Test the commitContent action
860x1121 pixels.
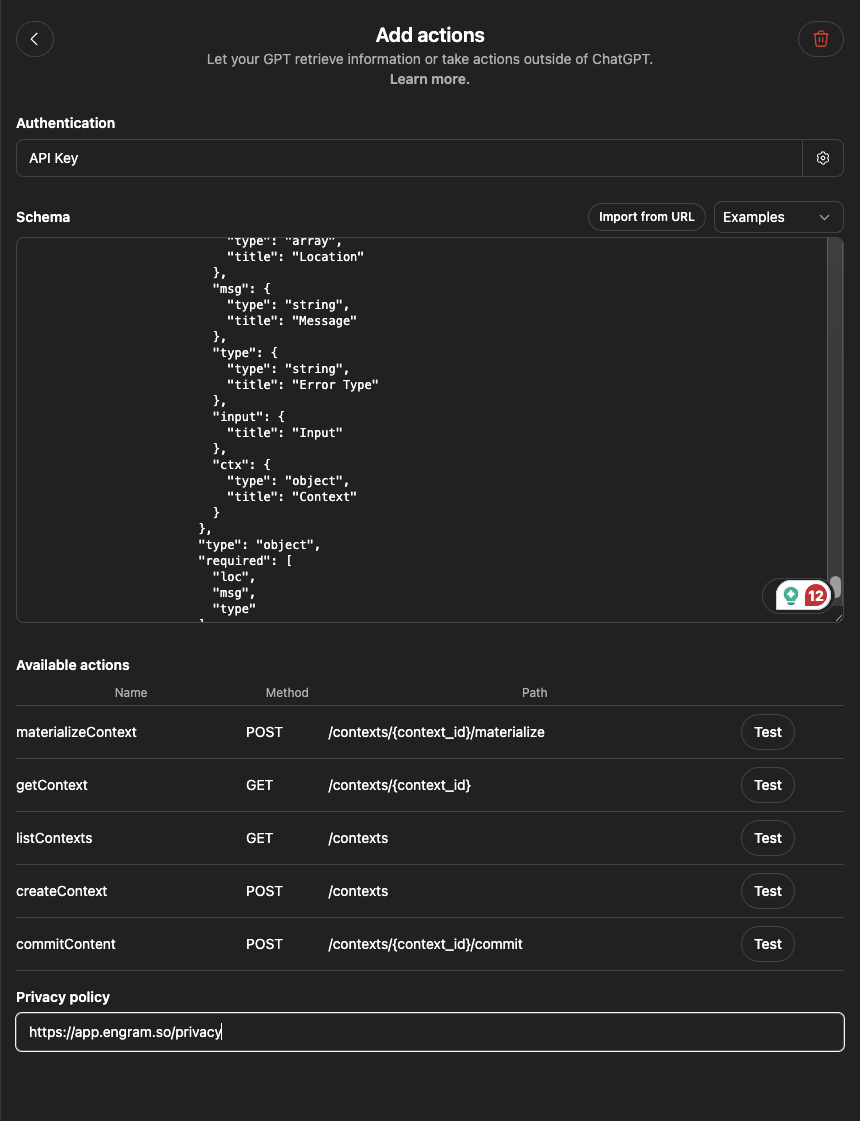[767, 943]
